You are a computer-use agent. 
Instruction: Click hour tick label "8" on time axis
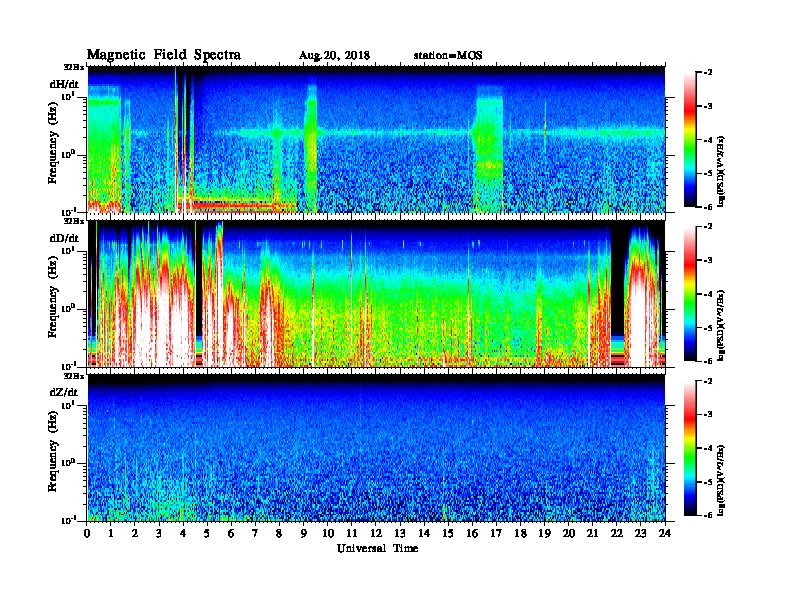point(279,534)
